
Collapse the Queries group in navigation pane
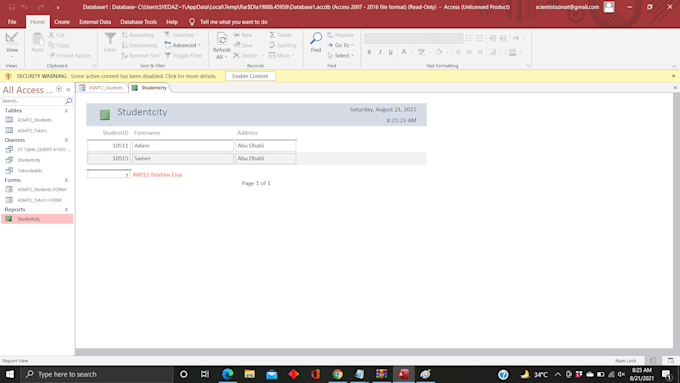[x=66, y=140]
